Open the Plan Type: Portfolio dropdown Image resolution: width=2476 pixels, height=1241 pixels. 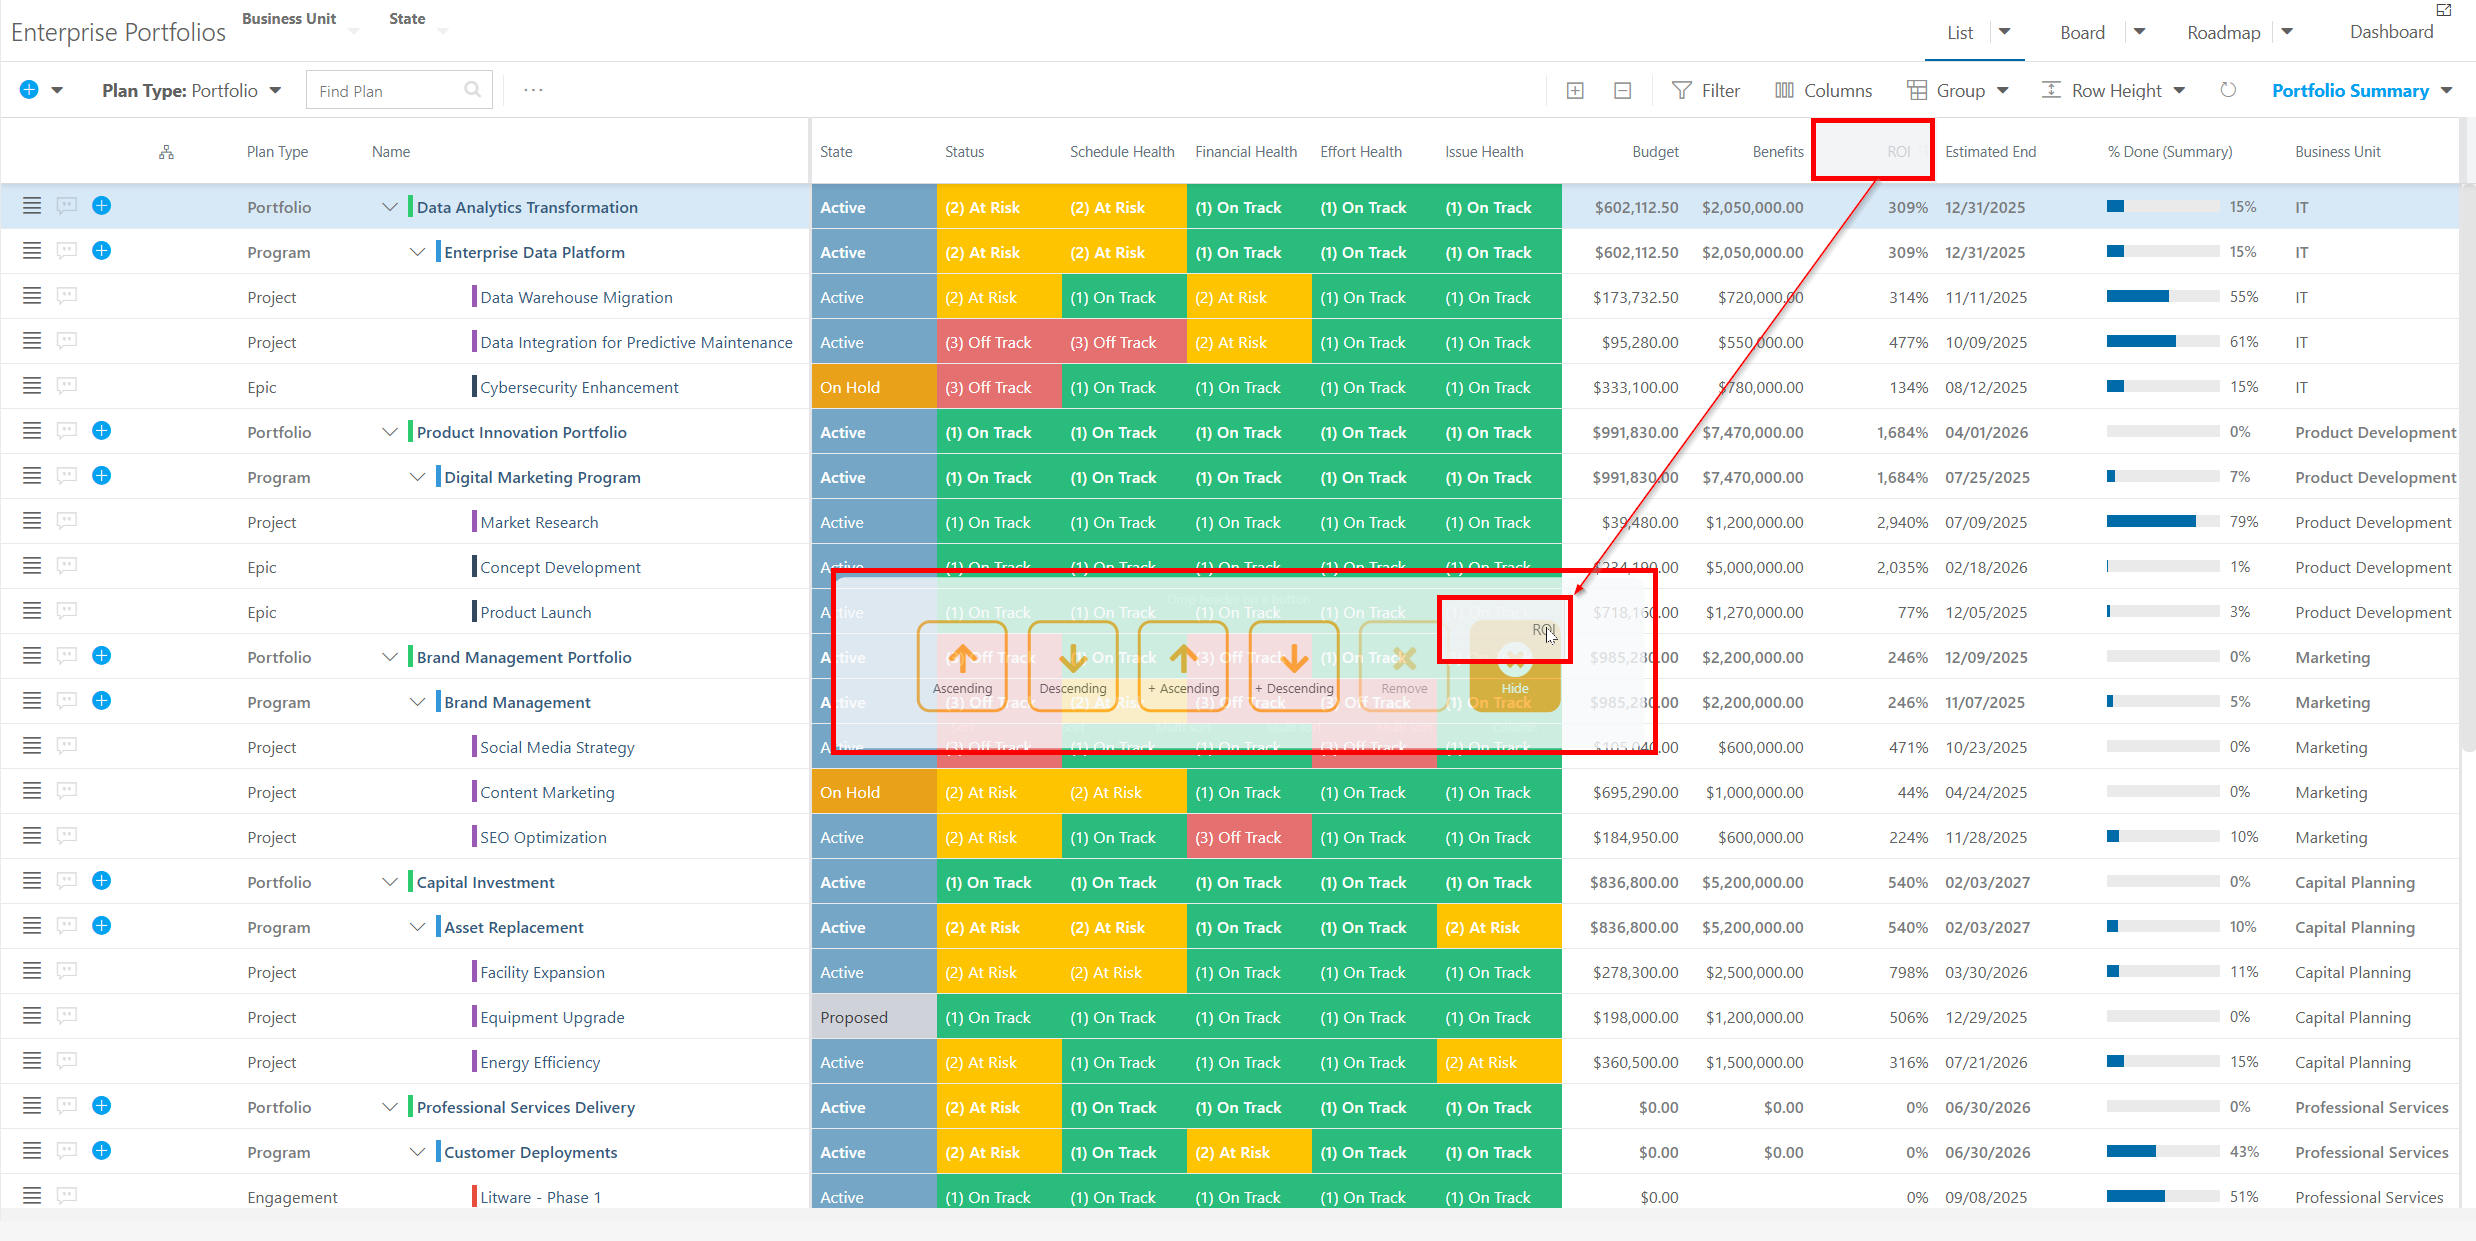[191, 91]
